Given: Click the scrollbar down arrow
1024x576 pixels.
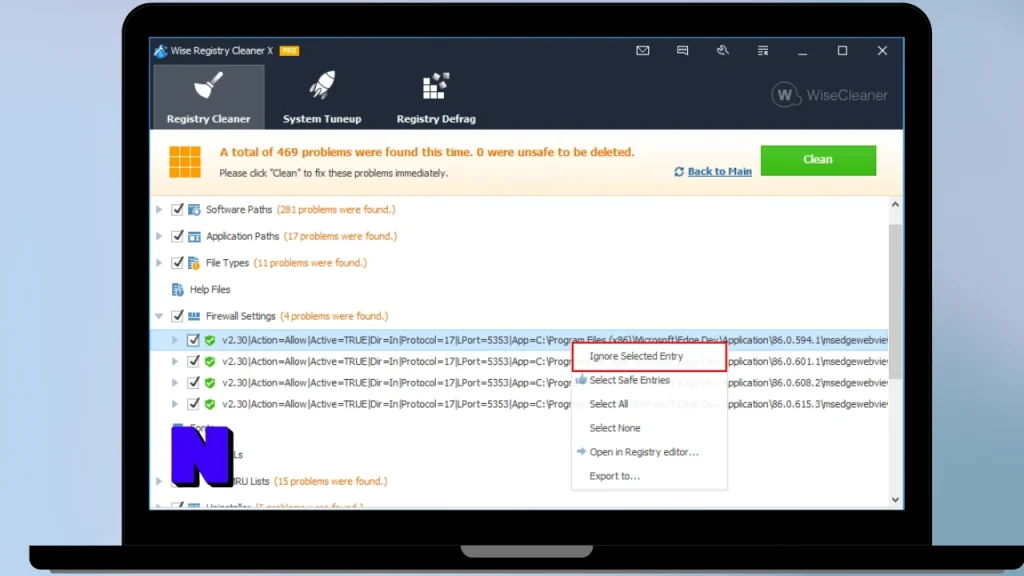Looking at the screenshot, I should (x=895, y=500).
